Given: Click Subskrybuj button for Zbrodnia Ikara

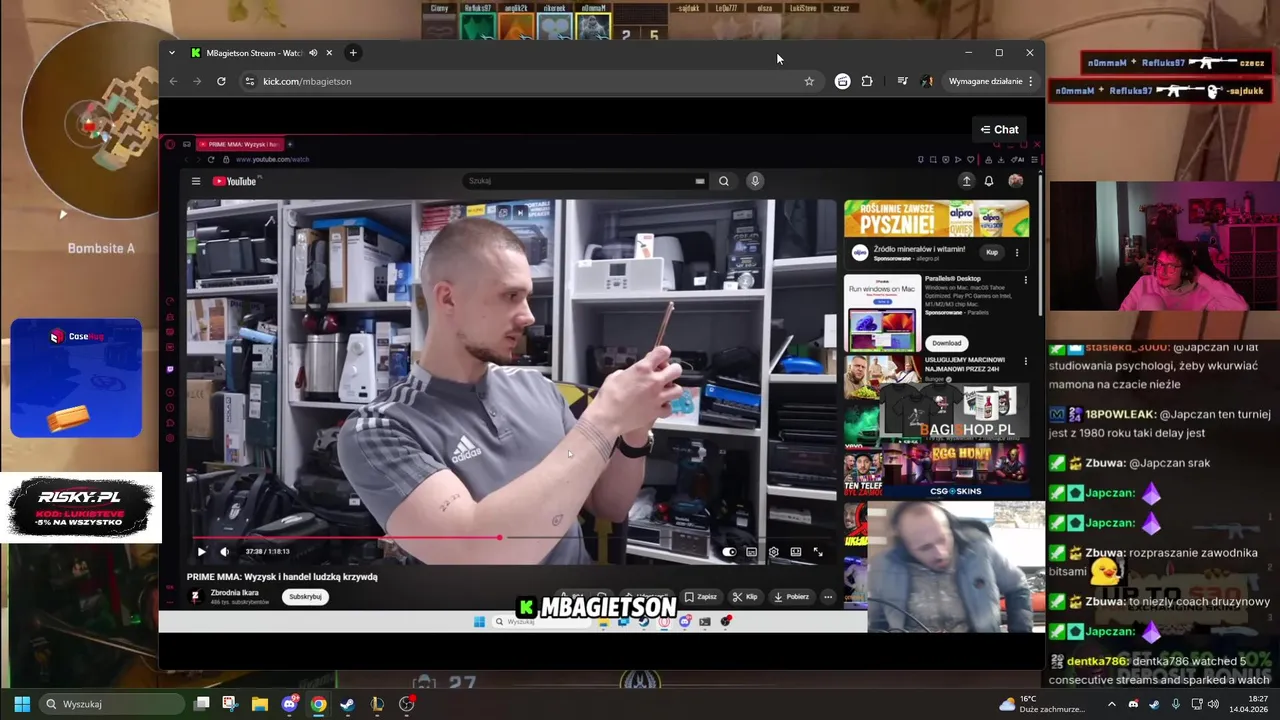Looking at the screenshot, I should [305, 597].
